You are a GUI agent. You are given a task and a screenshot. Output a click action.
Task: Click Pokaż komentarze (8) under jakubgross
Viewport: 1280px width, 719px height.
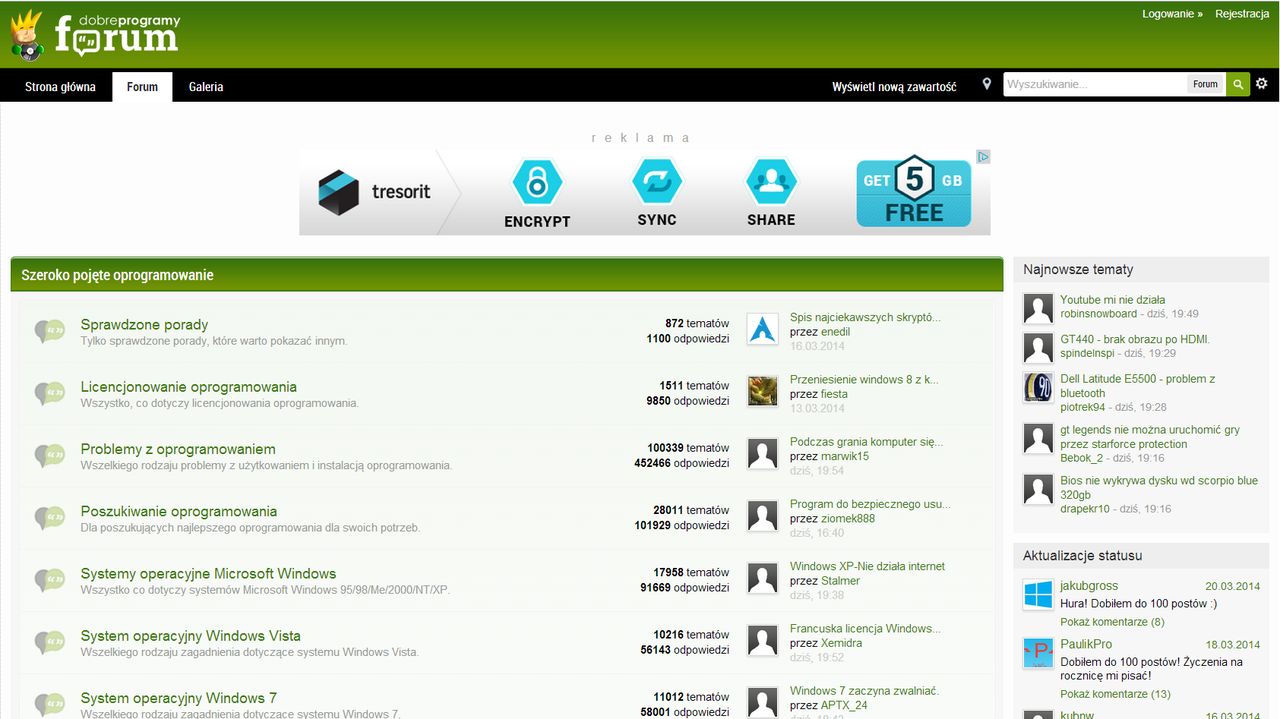[x=1112, y=622]
